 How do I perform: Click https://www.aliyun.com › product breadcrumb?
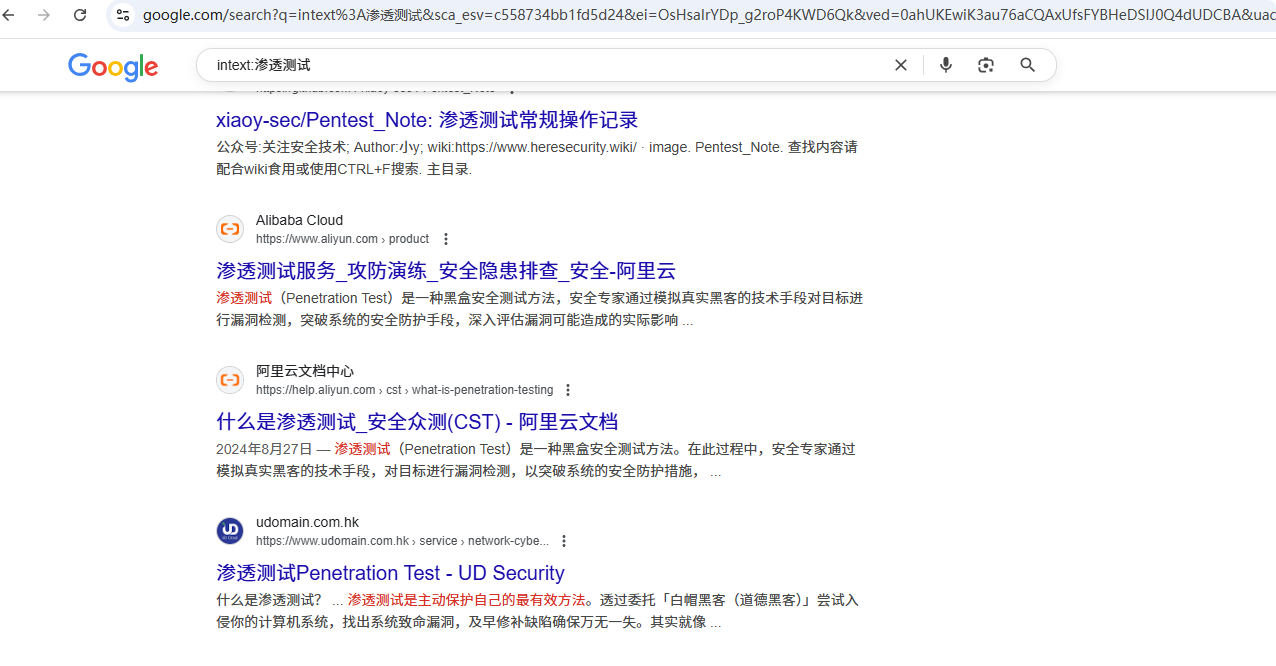click(342, 239)
